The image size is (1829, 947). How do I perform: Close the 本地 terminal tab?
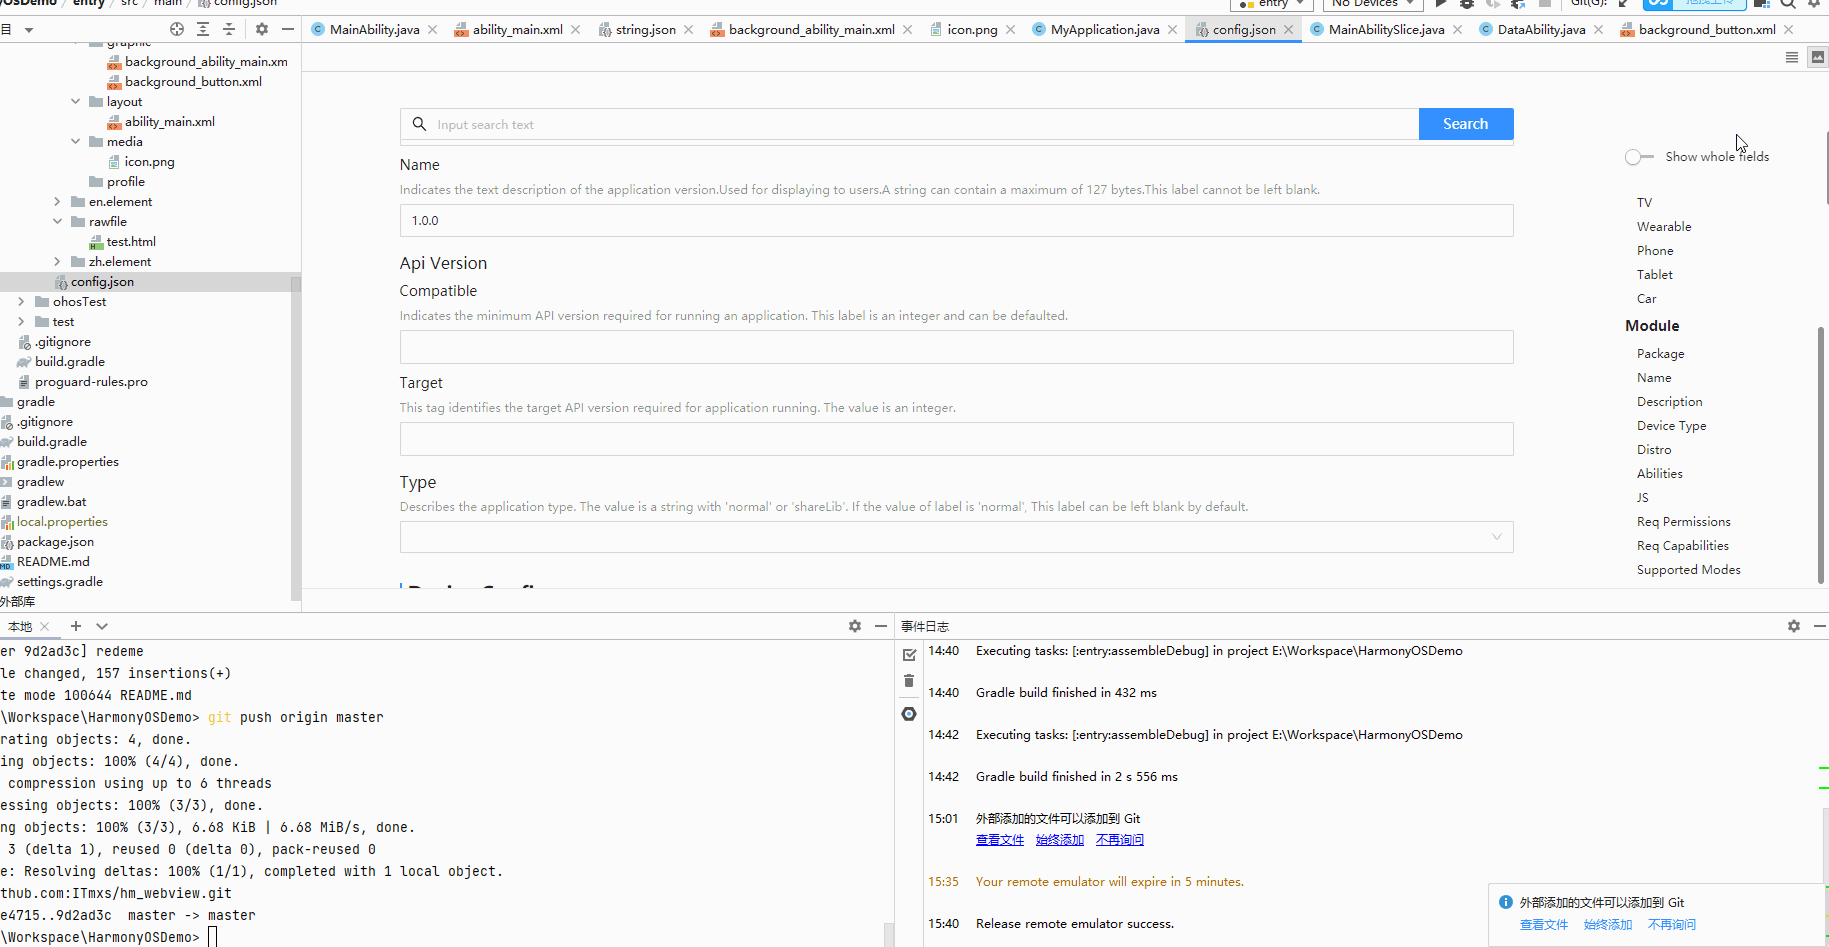[45, 626]
